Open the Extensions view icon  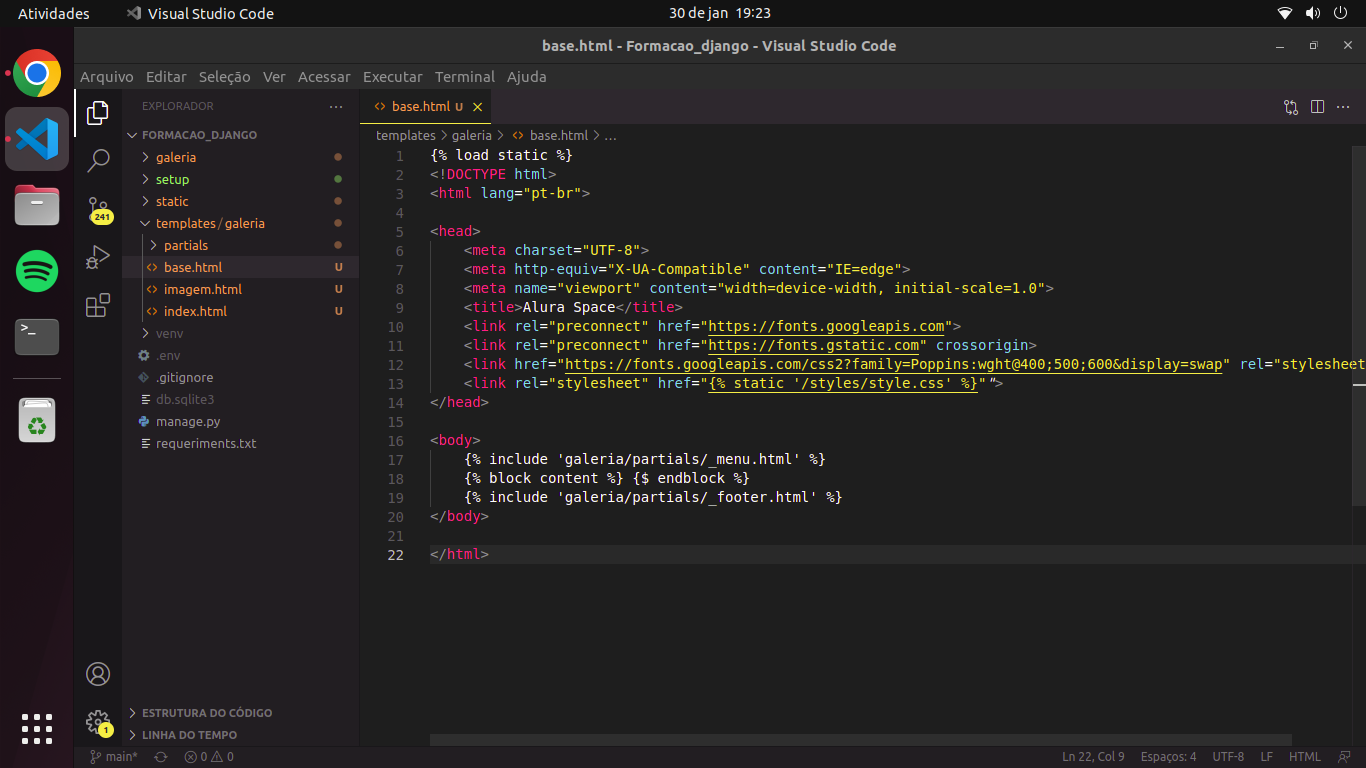coord(98,305)
